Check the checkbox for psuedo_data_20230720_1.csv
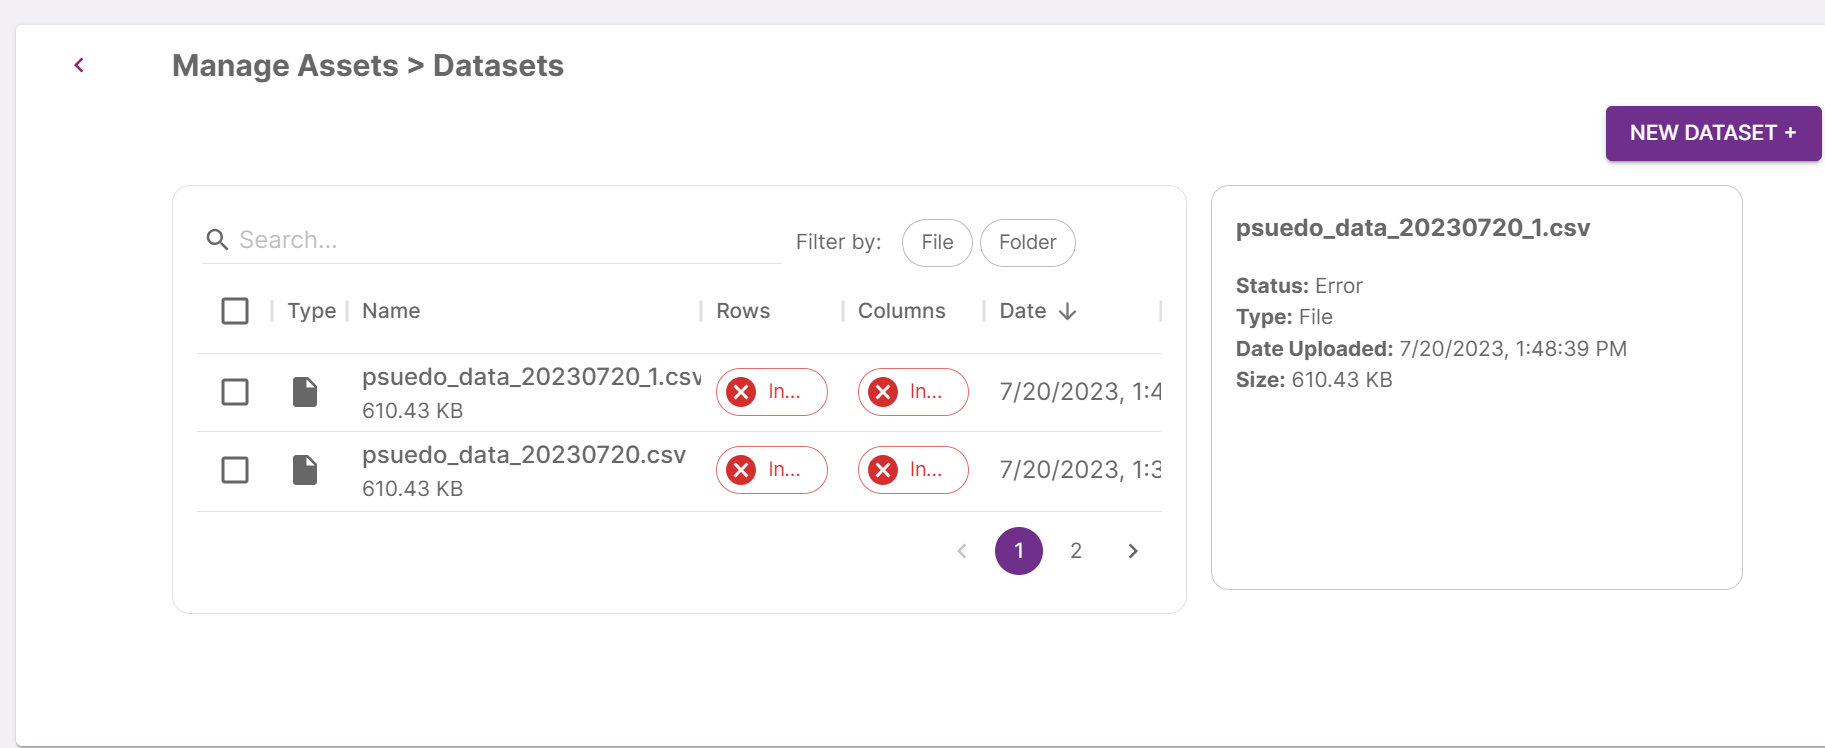The image size is (1825, 748). click(234, 392)
